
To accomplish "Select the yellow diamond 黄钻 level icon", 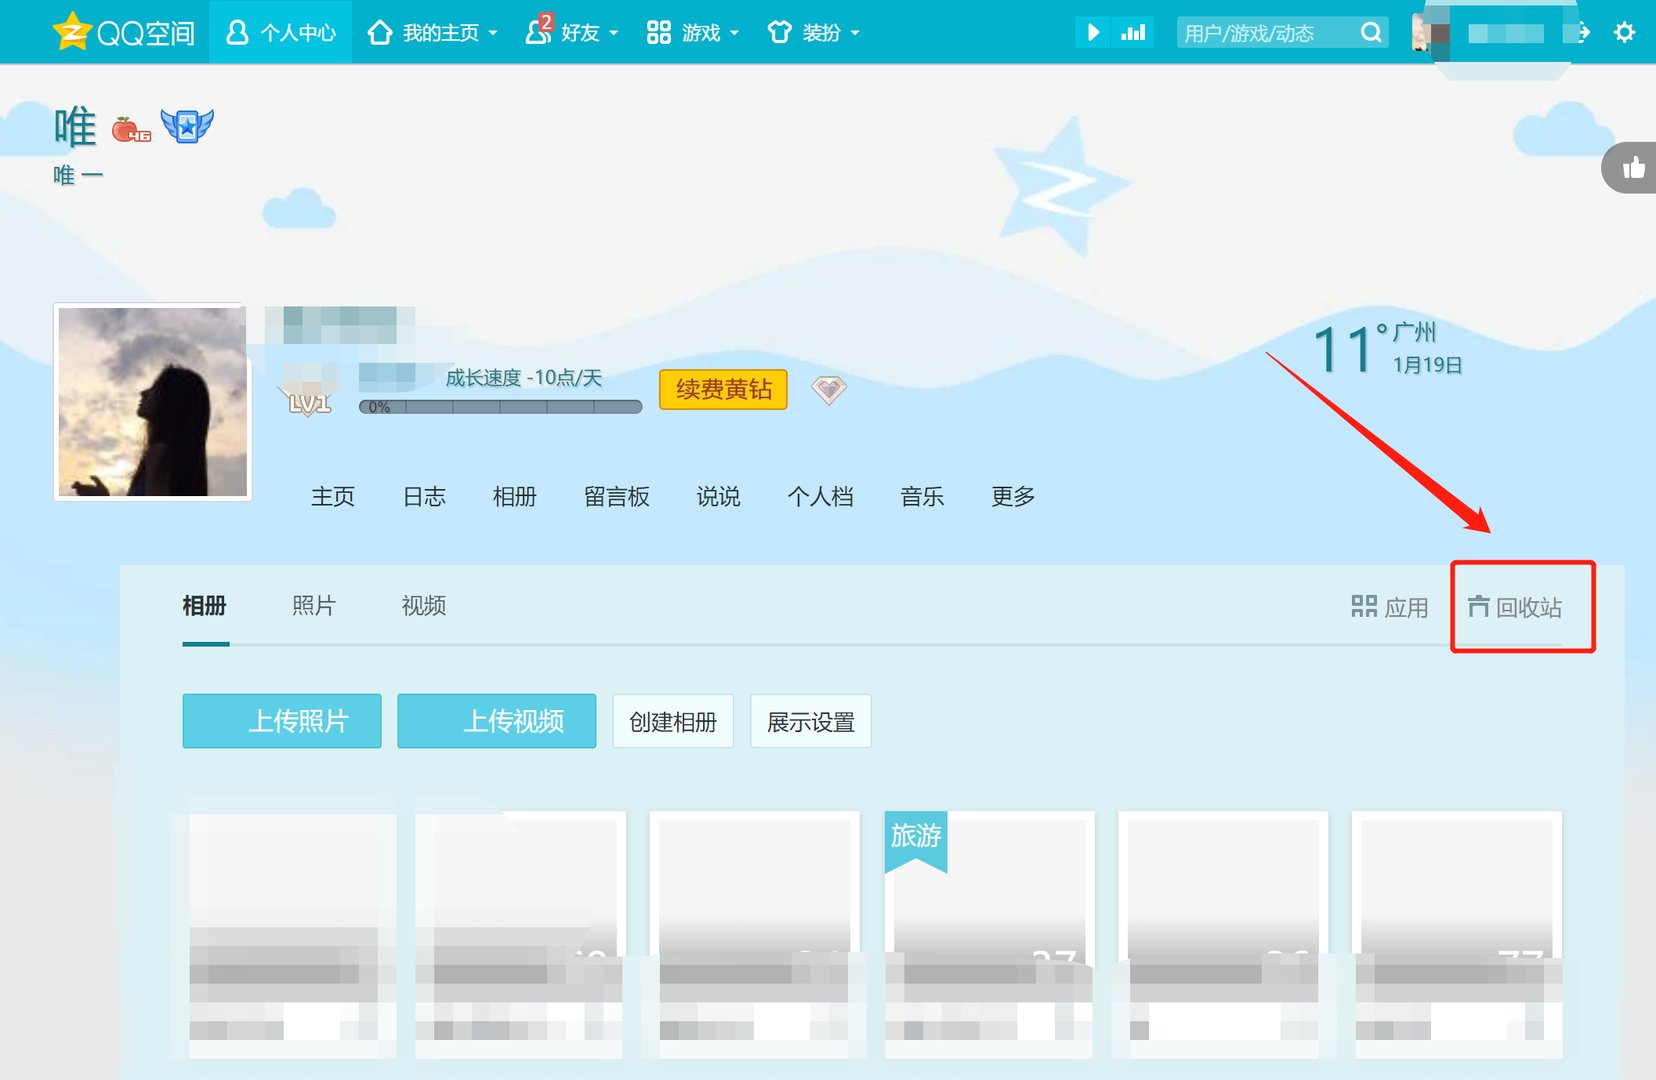I will pyautogui.click(x=827, y=390).
